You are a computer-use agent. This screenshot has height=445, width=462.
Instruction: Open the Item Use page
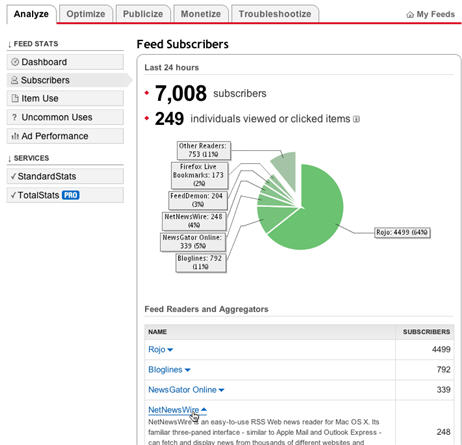point(65,99)
